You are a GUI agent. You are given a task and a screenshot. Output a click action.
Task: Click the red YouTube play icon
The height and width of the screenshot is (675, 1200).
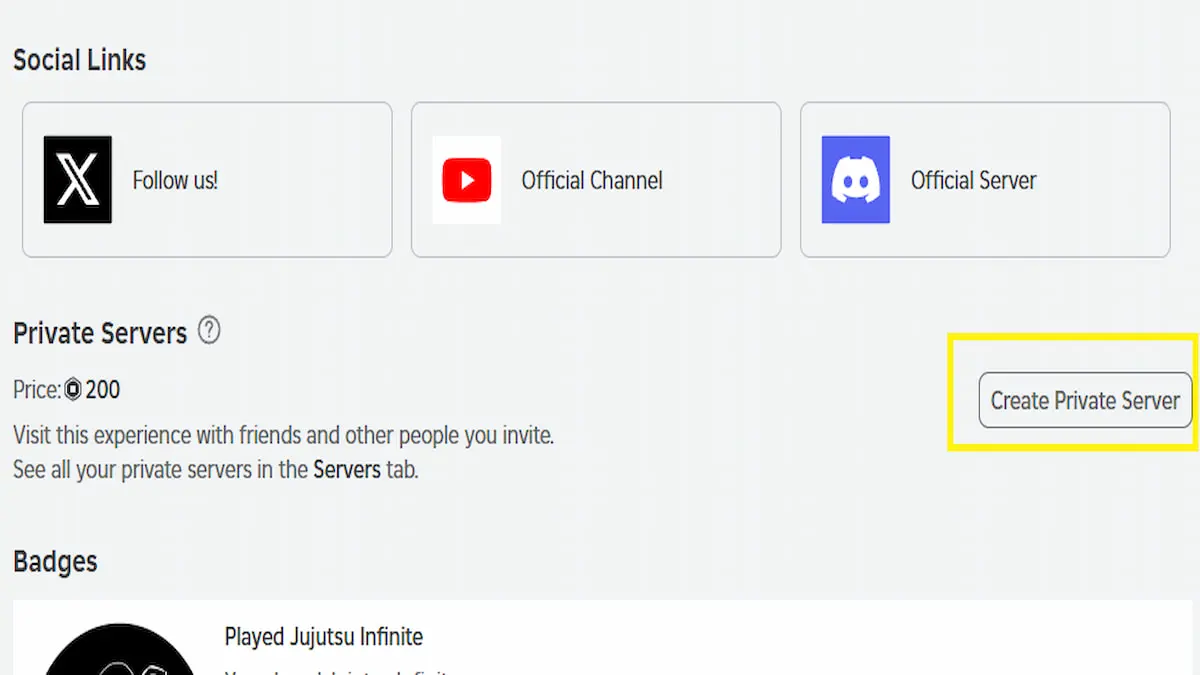[x=467, y=180]
